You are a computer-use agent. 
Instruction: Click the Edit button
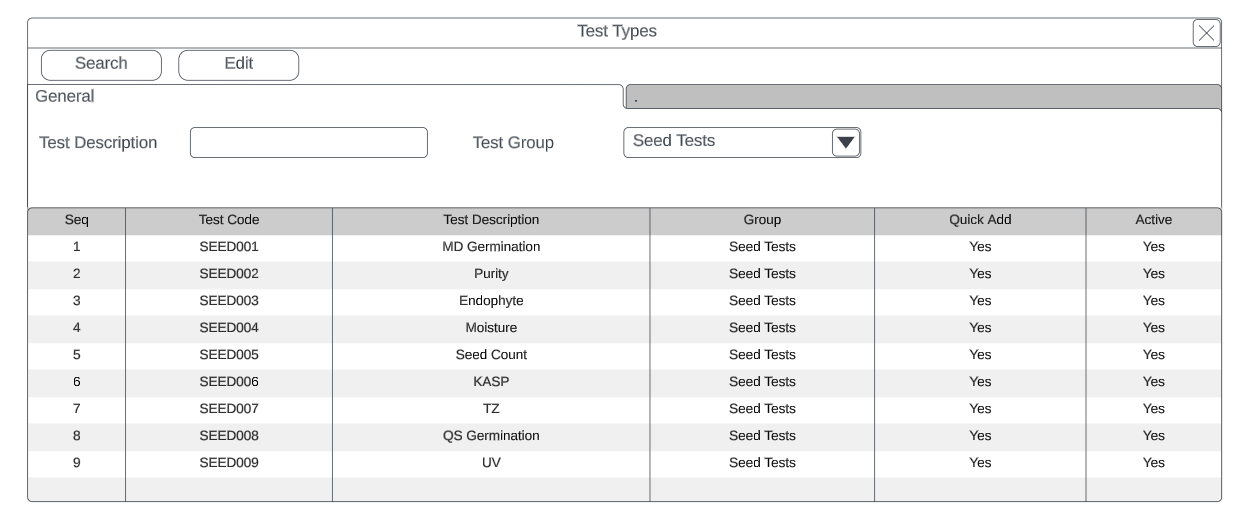tap(238, 64)
